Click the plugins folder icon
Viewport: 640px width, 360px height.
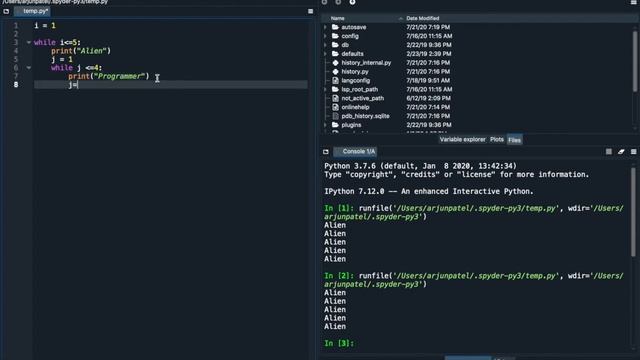click(335, 125)
